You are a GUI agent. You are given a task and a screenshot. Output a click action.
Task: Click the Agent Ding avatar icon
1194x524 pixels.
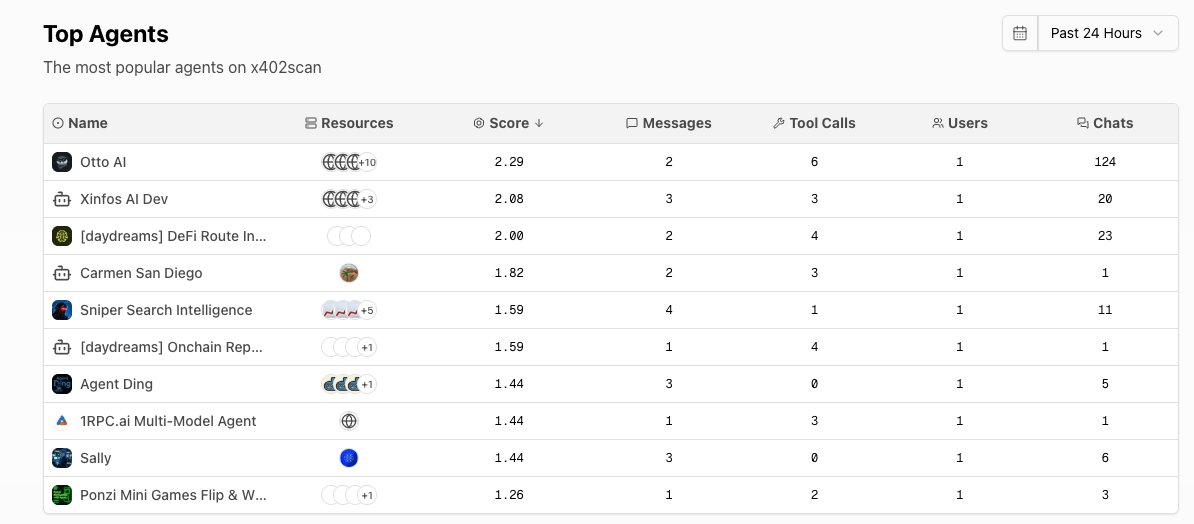click(x=62, y=384)
